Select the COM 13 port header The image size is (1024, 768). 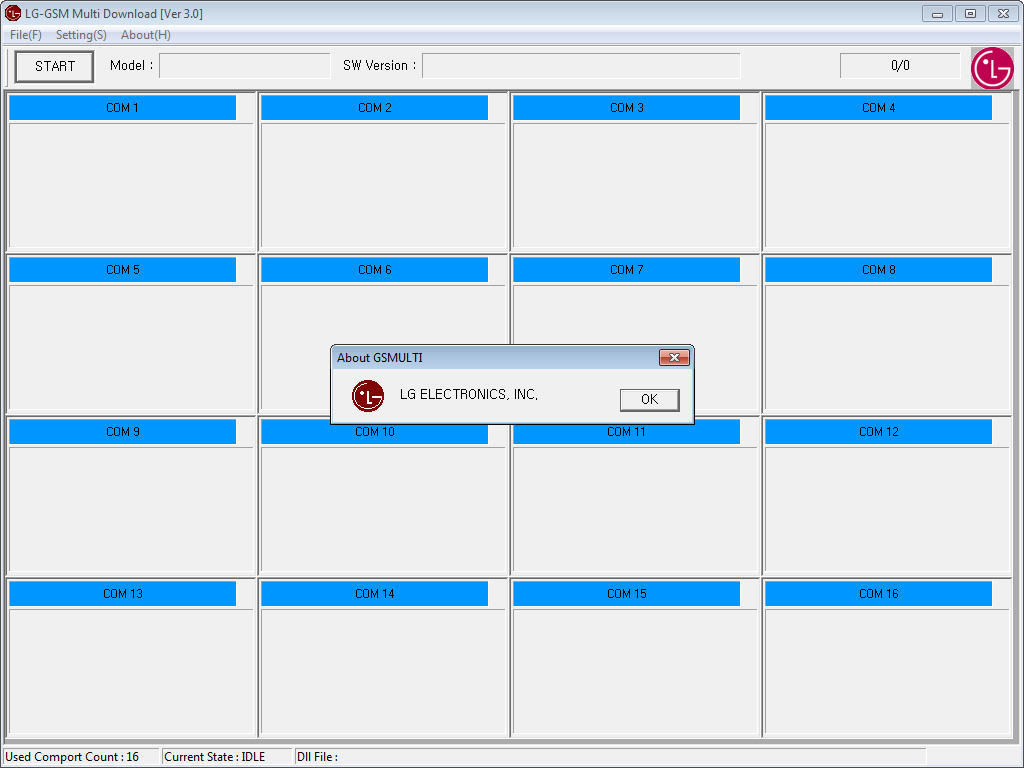(x=122, y=594)
